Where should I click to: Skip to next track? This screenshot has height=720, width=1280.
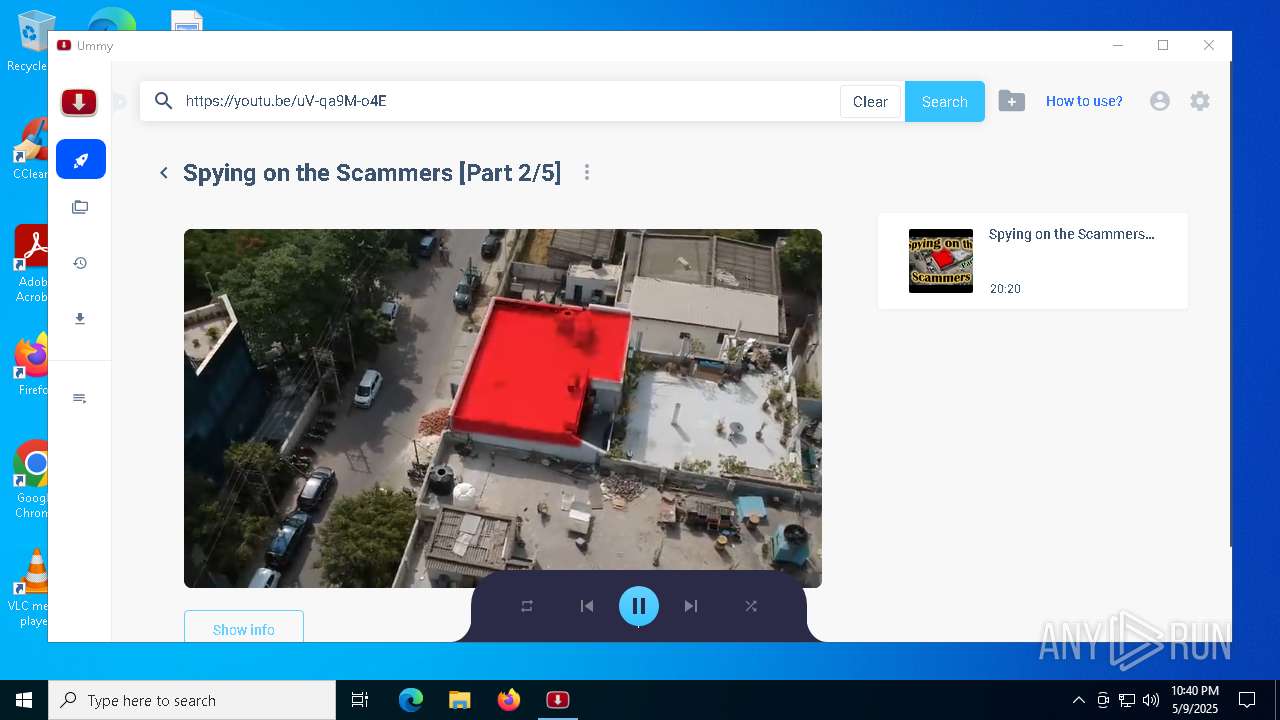(x=691, y=606)
